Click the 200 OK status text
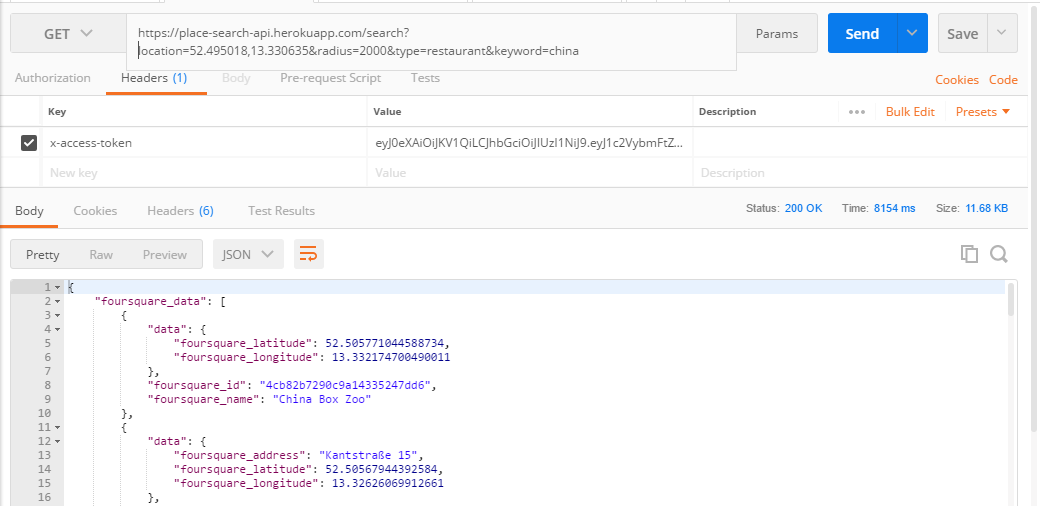Image resolution: width=1040 pixels, height=506 pixels. coord(803,208)
